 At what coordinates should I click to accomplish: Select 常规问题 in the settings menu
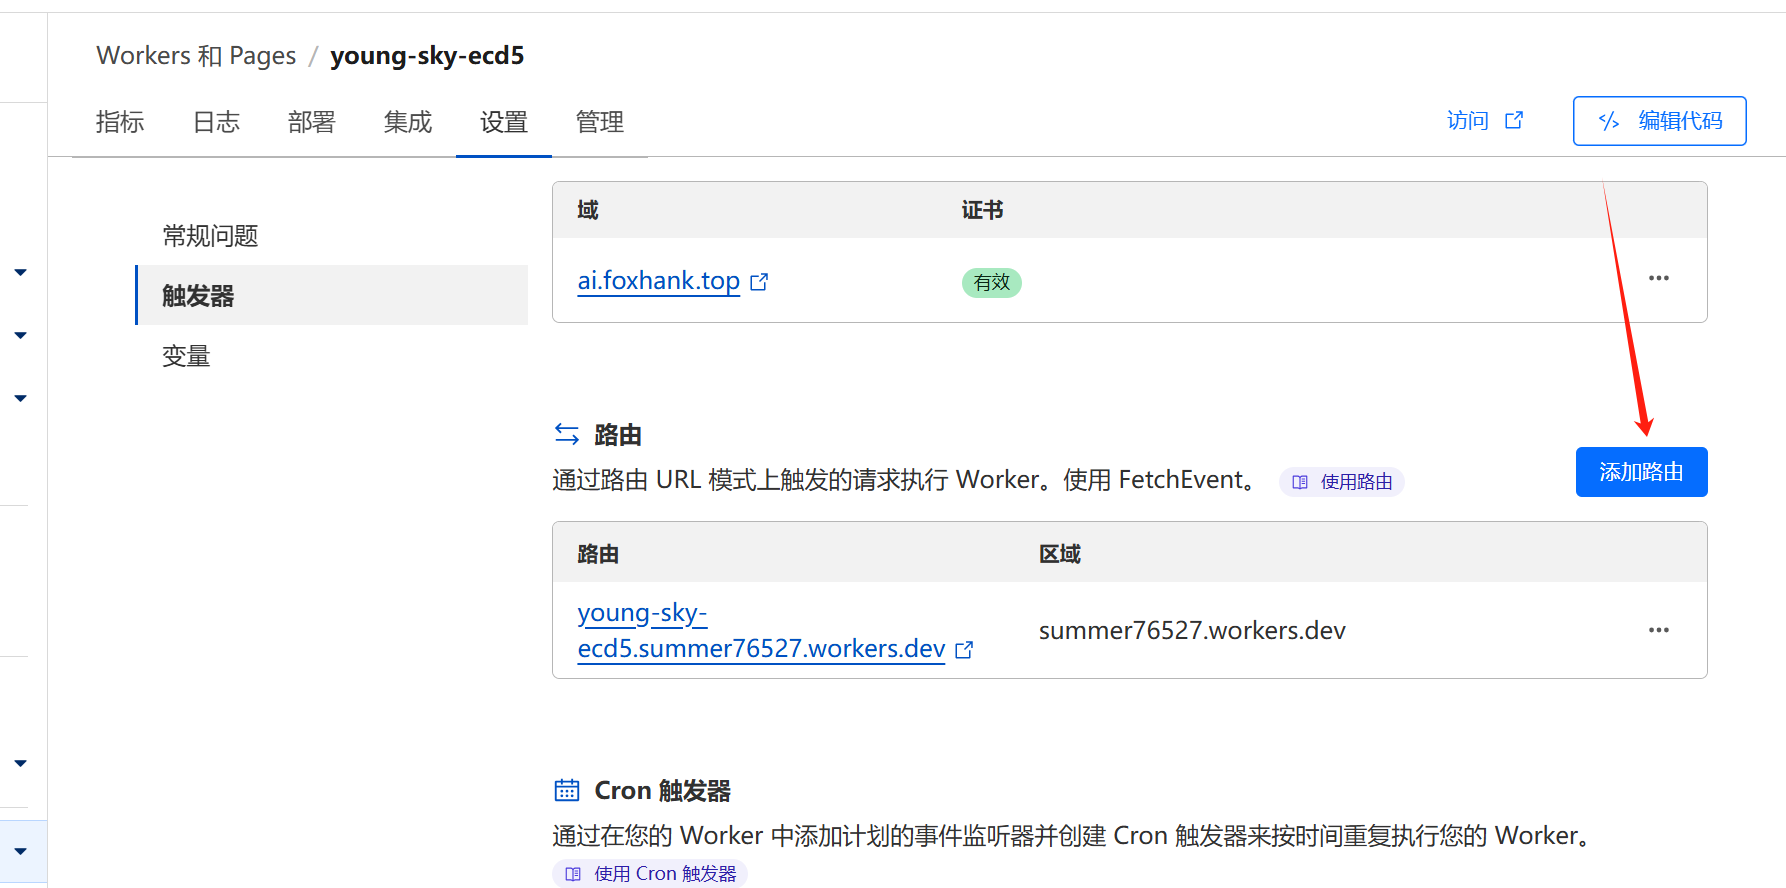(211, 236)
